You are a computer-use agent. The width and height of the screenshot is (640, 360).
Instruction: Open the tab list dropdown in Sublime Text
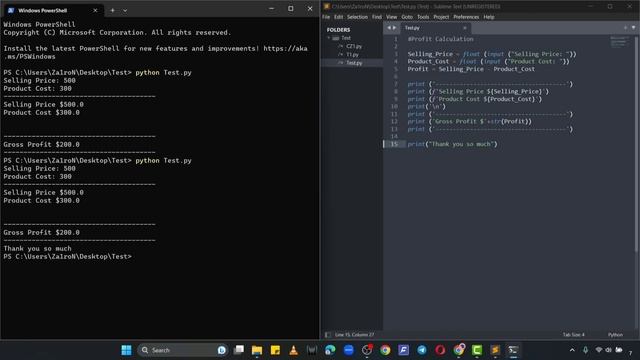[x=633, y=28]
